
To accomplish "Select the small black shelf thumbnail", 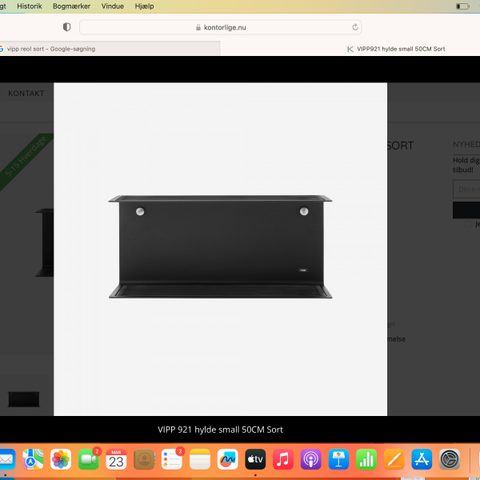I will tap(24, 399).
